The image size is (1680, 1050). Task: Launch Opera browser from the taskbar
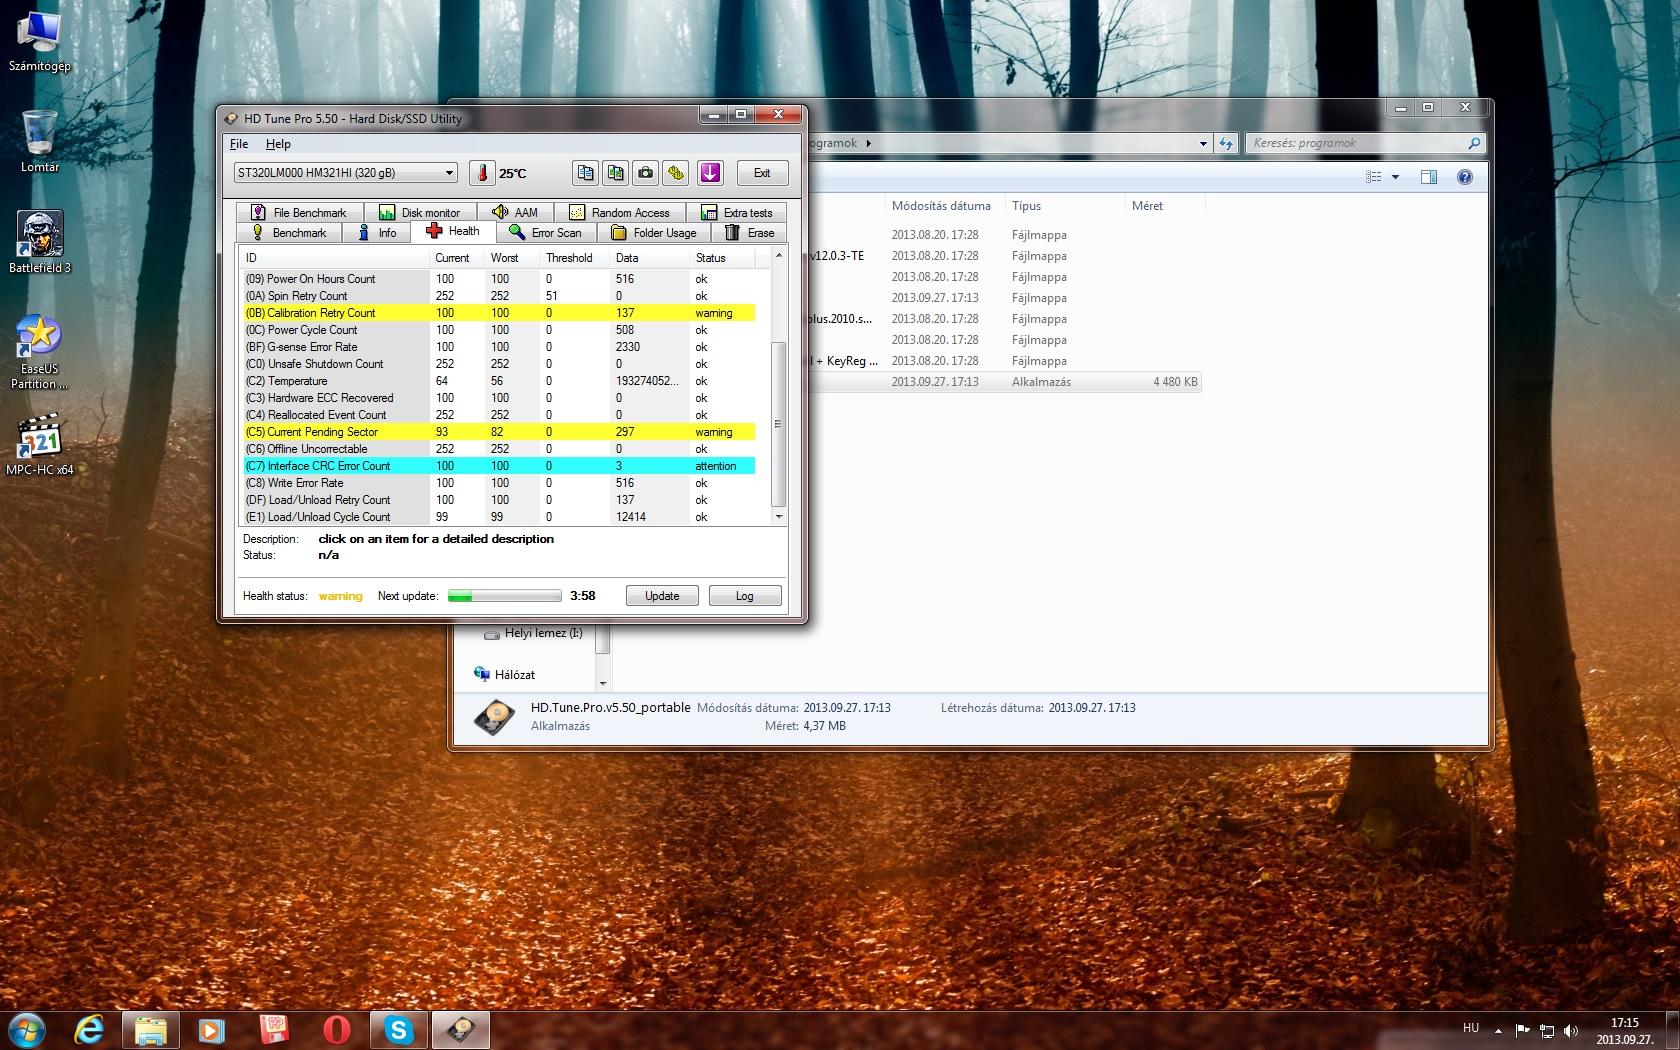337,1029
